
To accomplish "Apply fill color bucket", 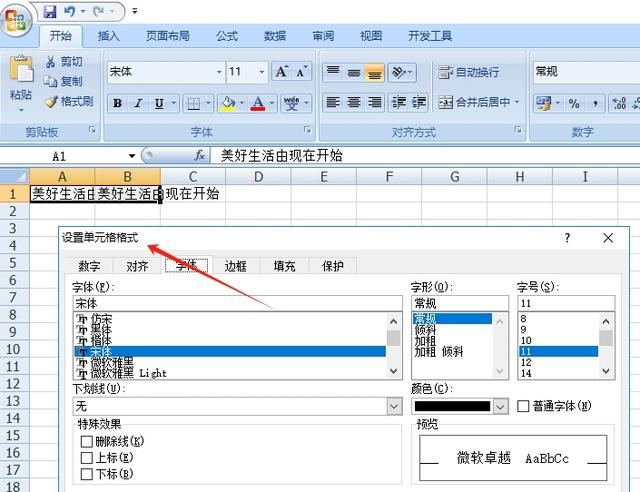I will pyautogui.click(x=228, y=103).
